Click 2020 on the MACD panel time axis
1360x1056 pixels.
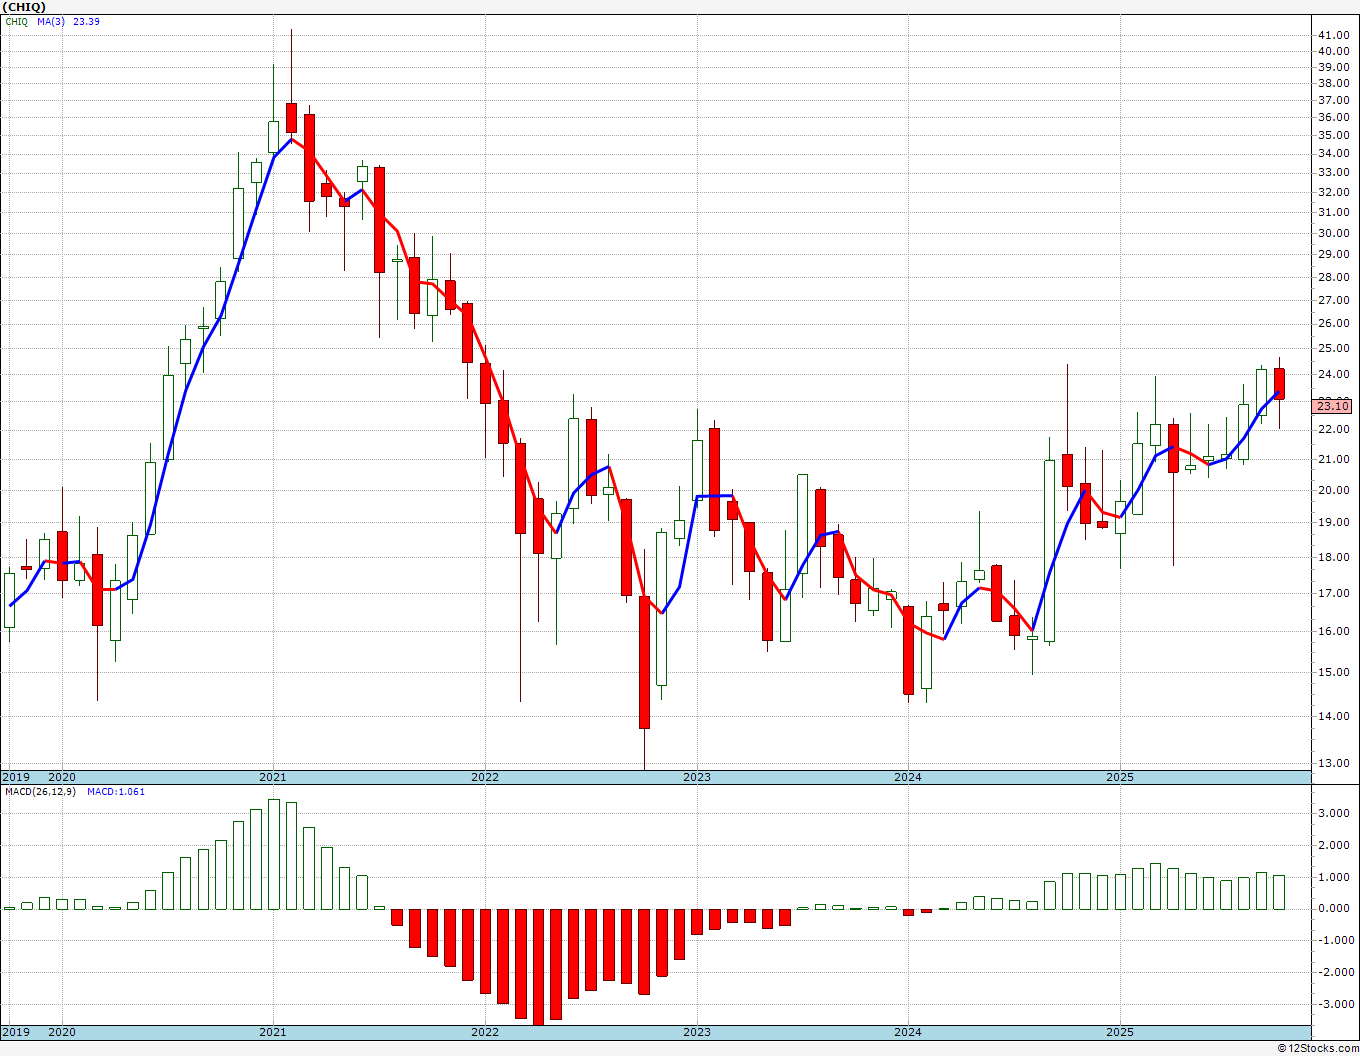coord(62,1032)
